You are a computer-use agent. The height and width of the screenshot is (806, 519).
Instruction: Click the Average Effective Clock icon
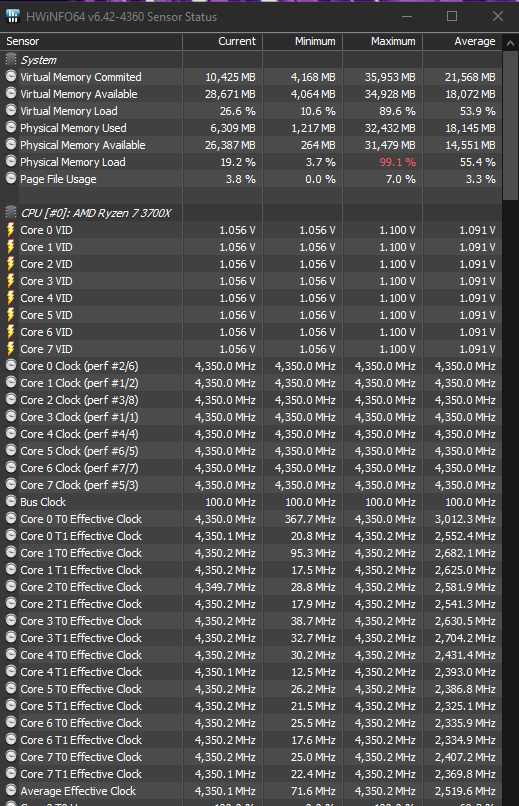point(11,790)
